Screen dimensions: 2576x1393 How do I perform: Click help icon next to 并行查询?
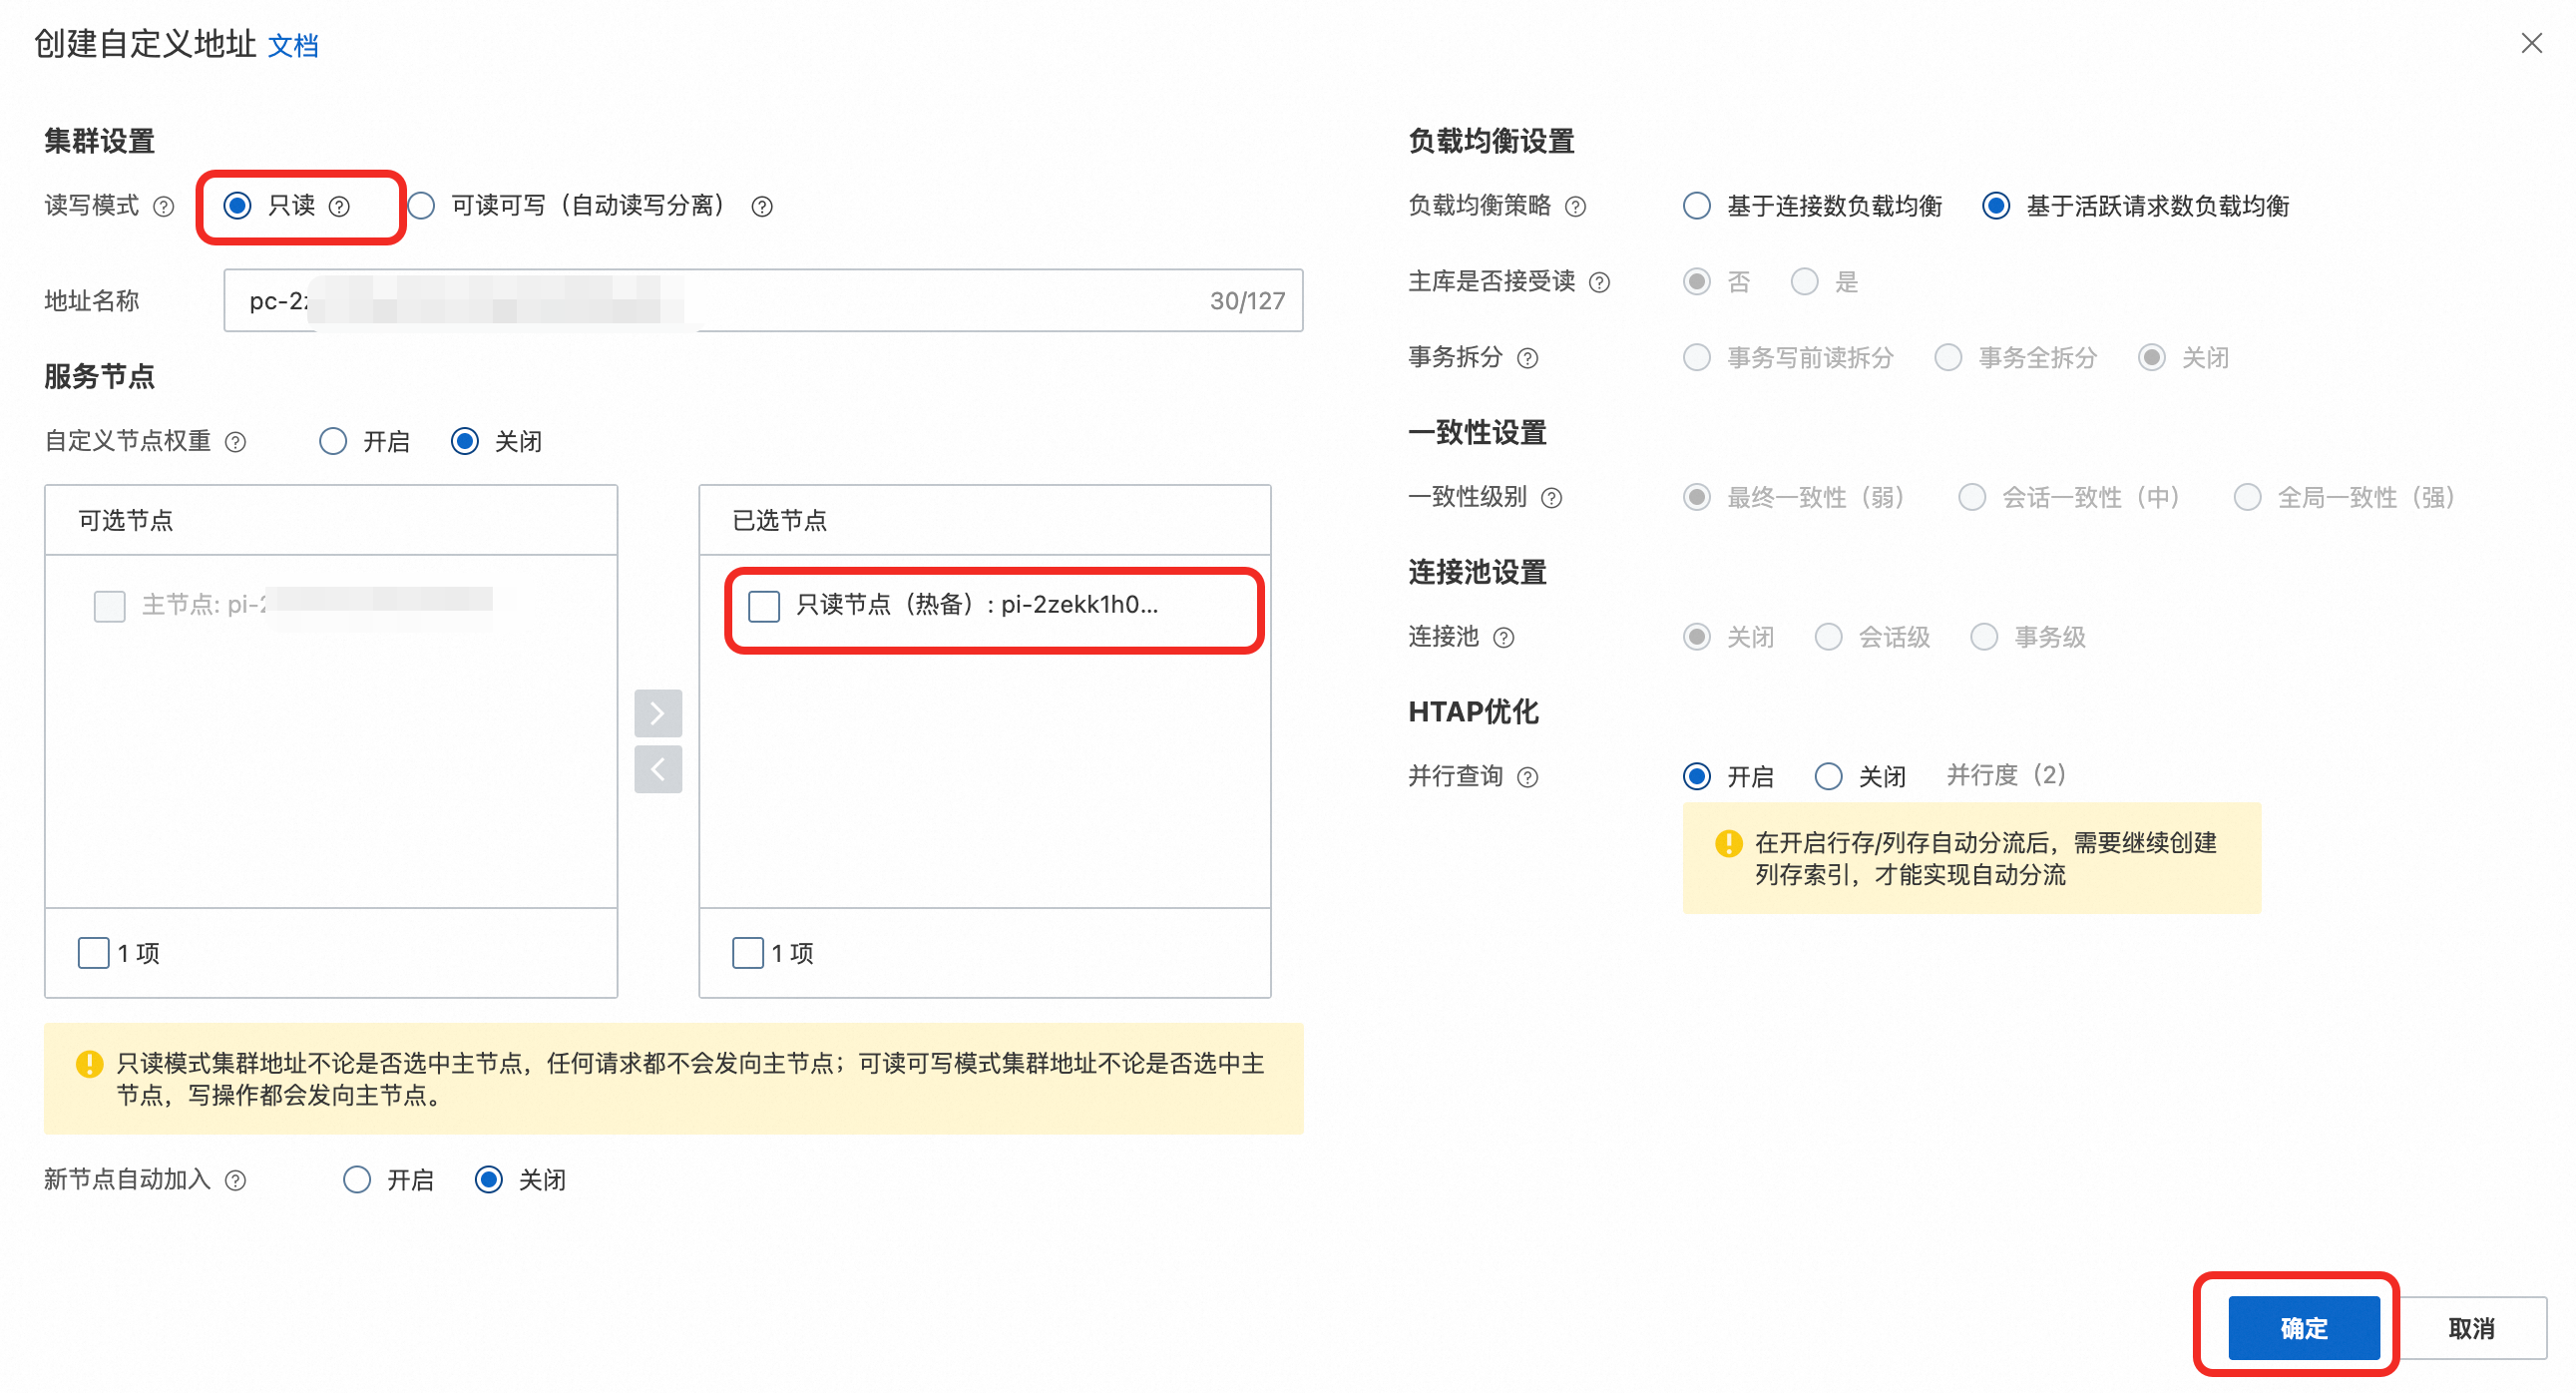[1527, 777]
